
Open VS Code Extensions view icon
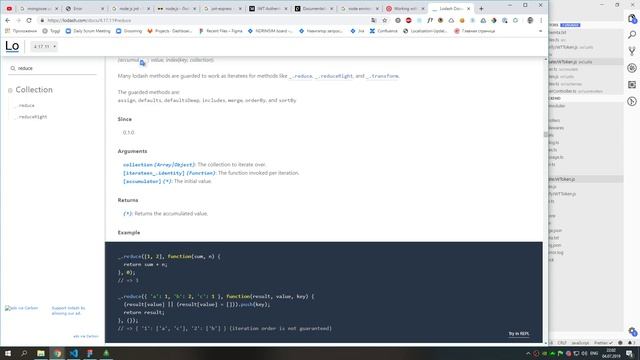632,84
